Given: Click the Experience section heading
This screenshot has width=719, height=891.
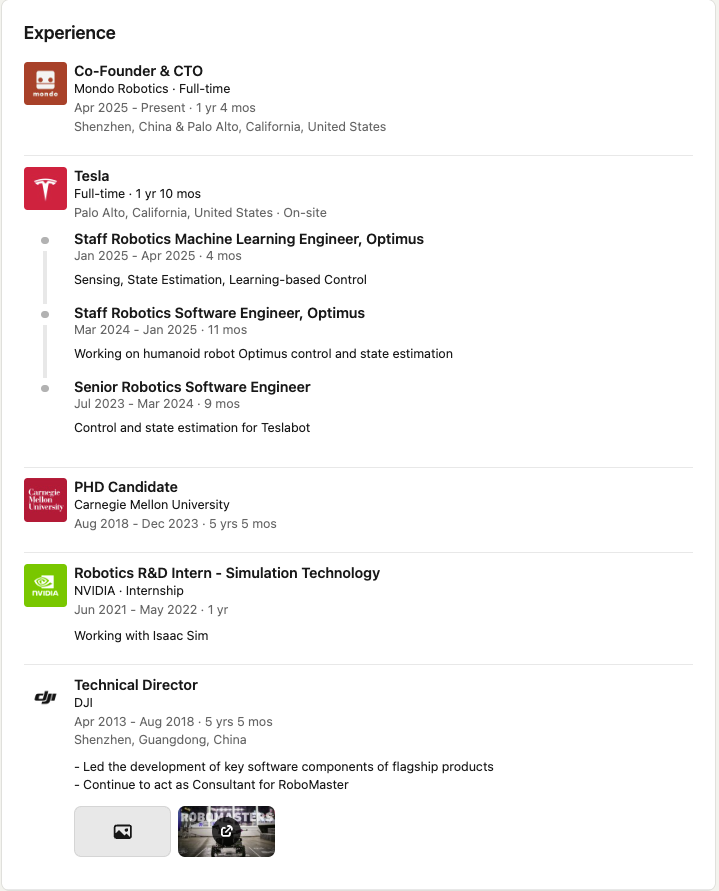Looking at the screenshot, I should (69, 33).
